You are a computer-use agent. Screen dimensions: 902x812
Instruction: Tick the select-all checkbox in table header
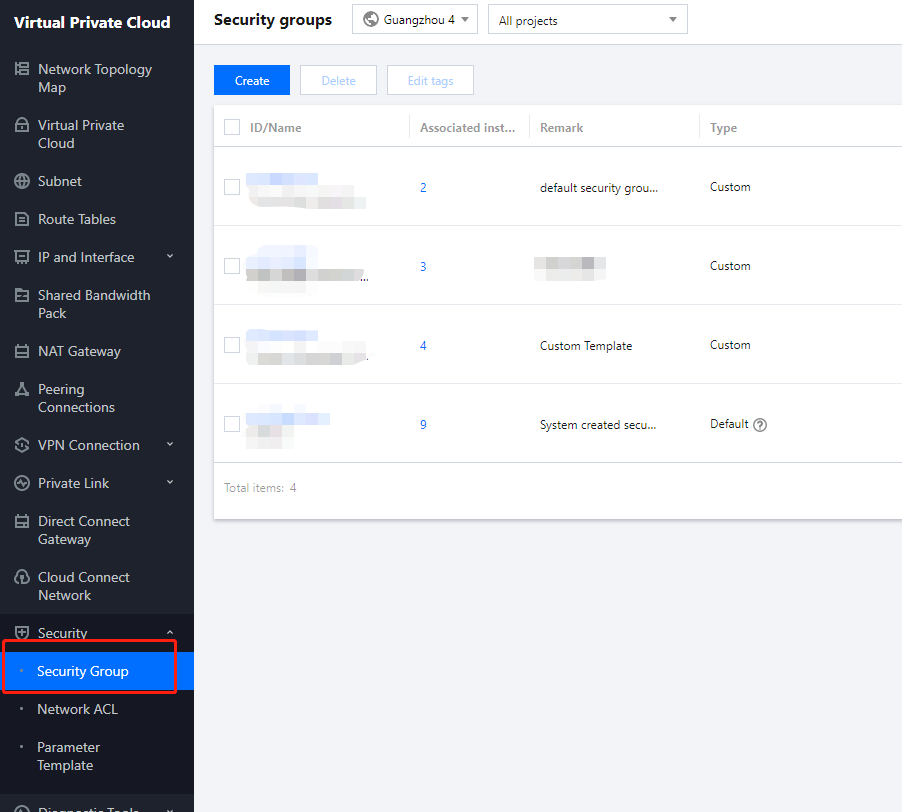232,127
